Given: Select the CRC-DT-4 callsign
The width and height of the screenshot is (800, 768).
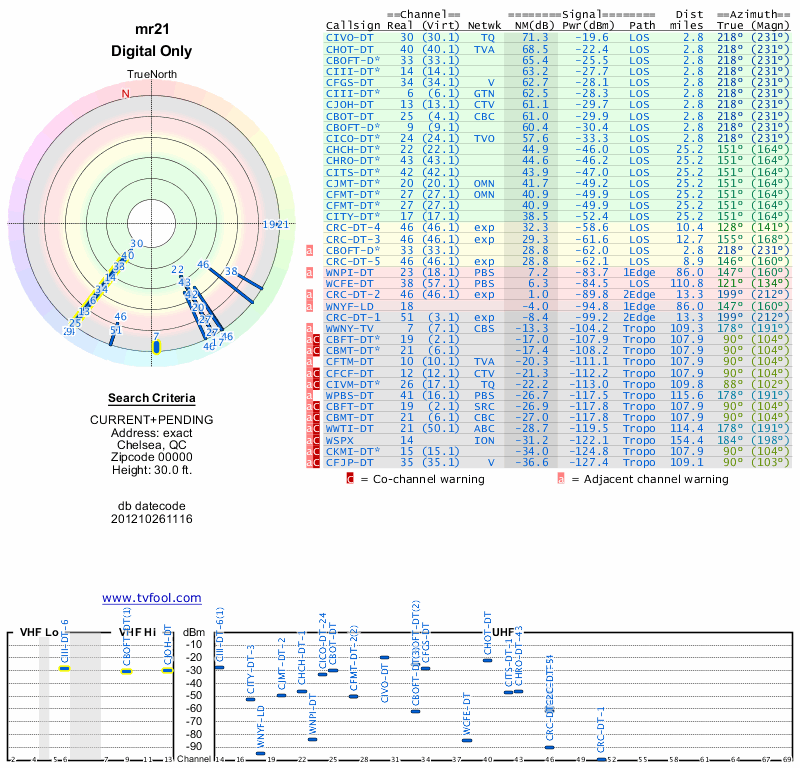Looking at the screenshot, I should 353,228.
